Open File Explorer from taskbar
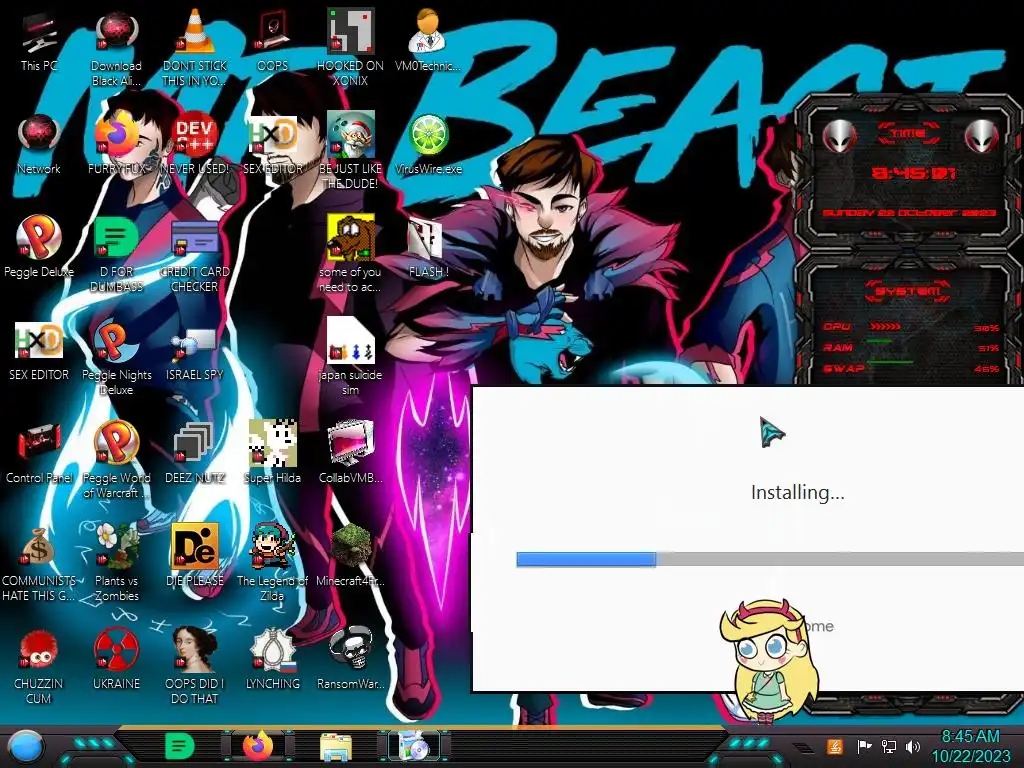The image size is (1024, 768). [x=336, y=747]
